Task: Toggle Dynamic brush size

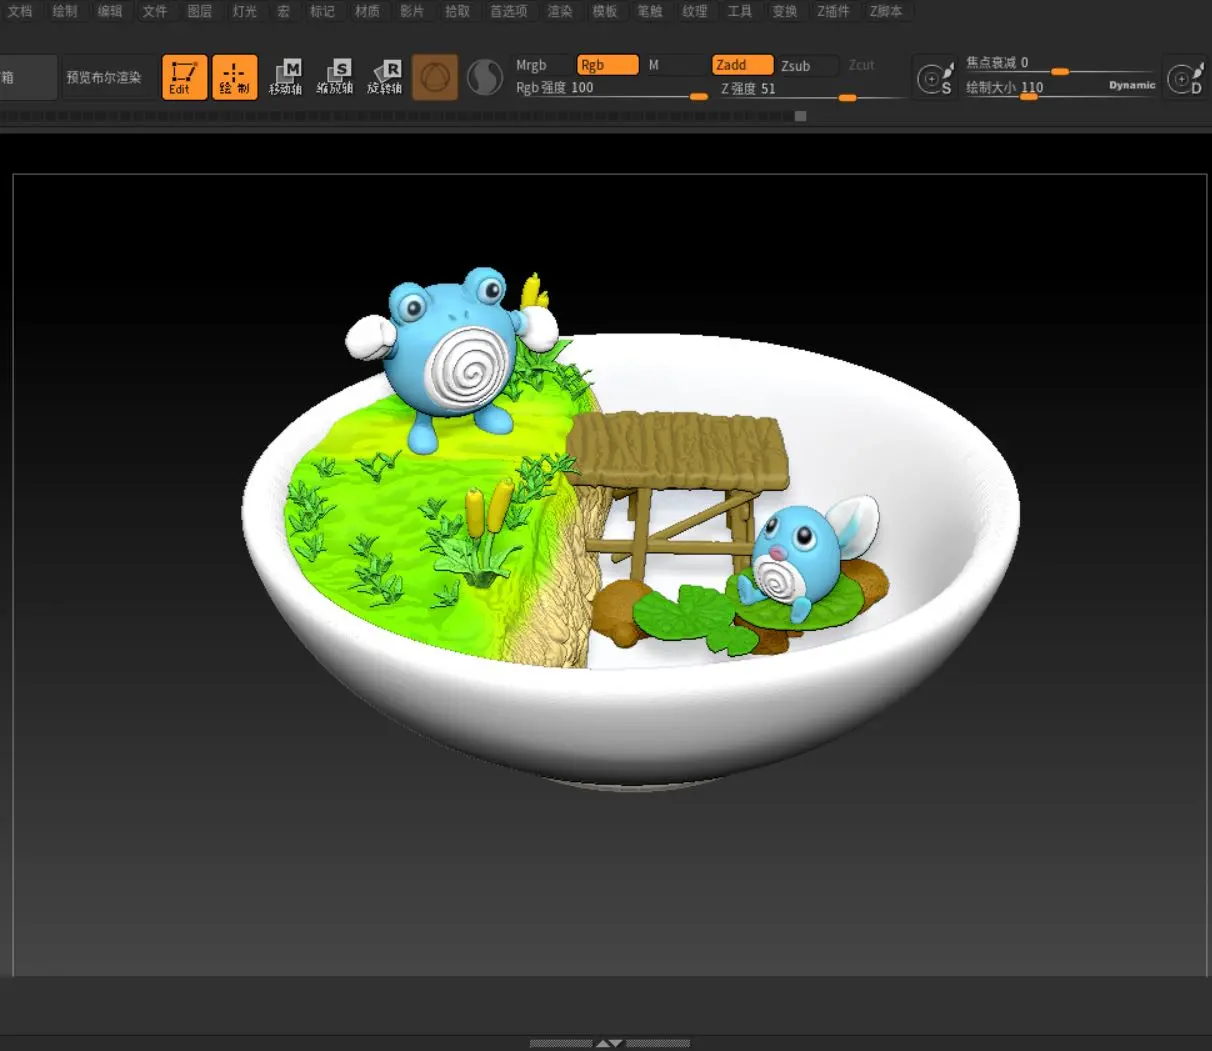Action: (1132, 85)
